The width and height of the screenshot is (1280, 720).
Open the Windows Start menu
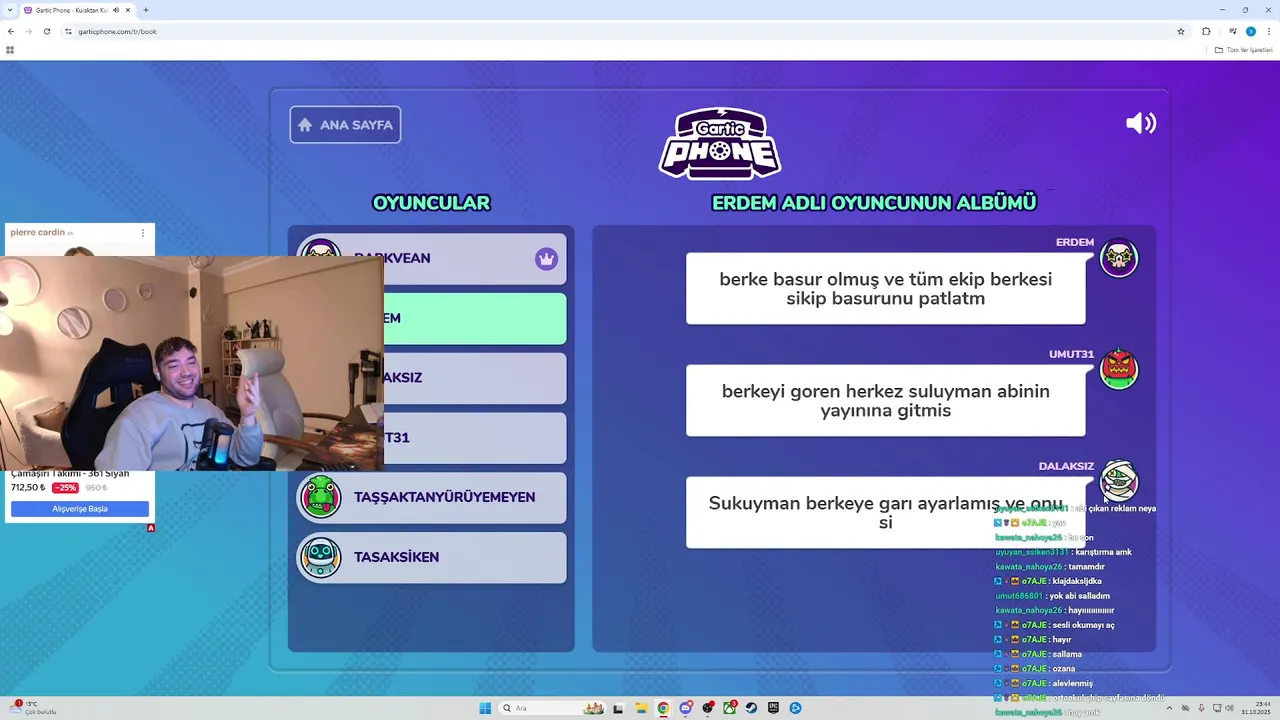[x=485, y=708]
